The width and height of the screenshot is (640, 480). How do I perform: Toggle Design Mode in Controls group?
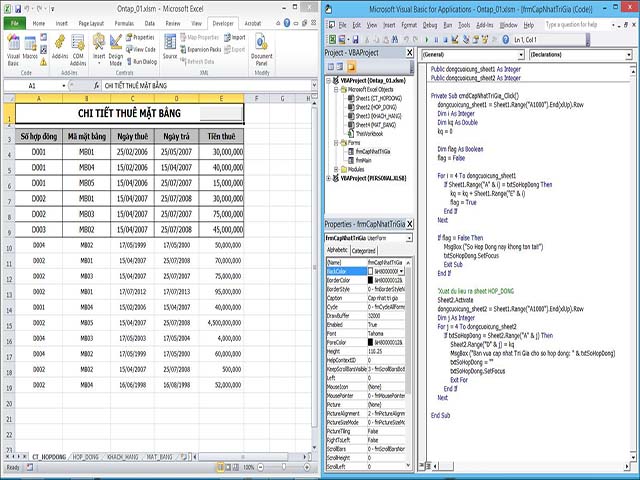(116, 50)
